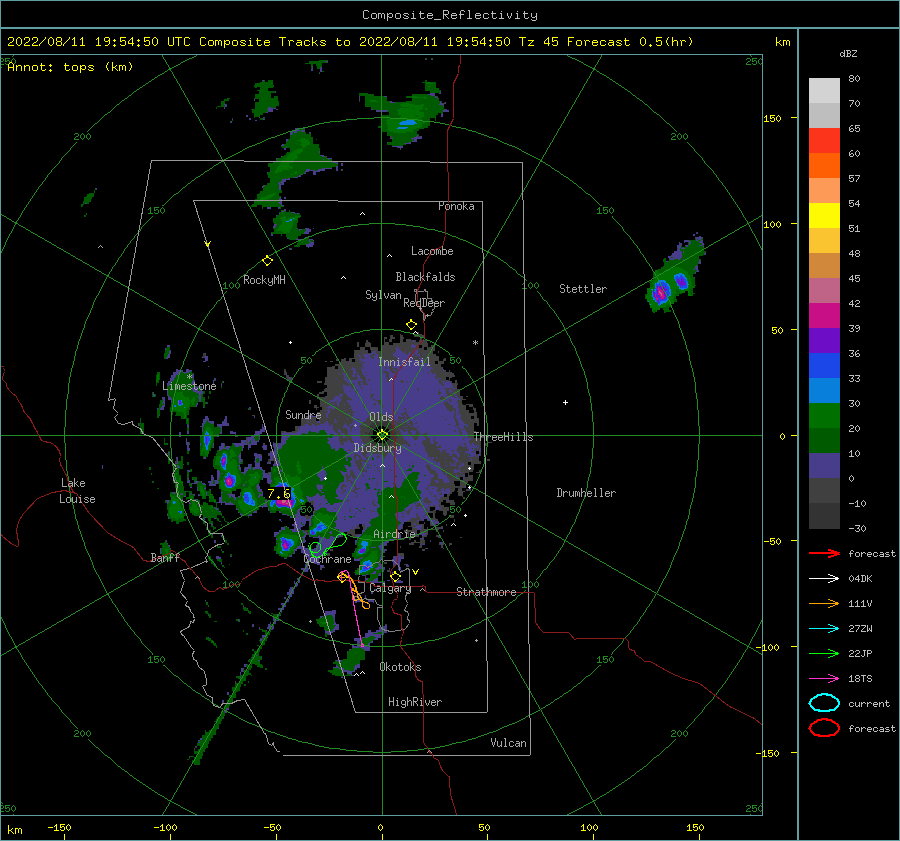
Task: Click the blue-cored storm cell north of Ponoka
Action: coord(406,122)
